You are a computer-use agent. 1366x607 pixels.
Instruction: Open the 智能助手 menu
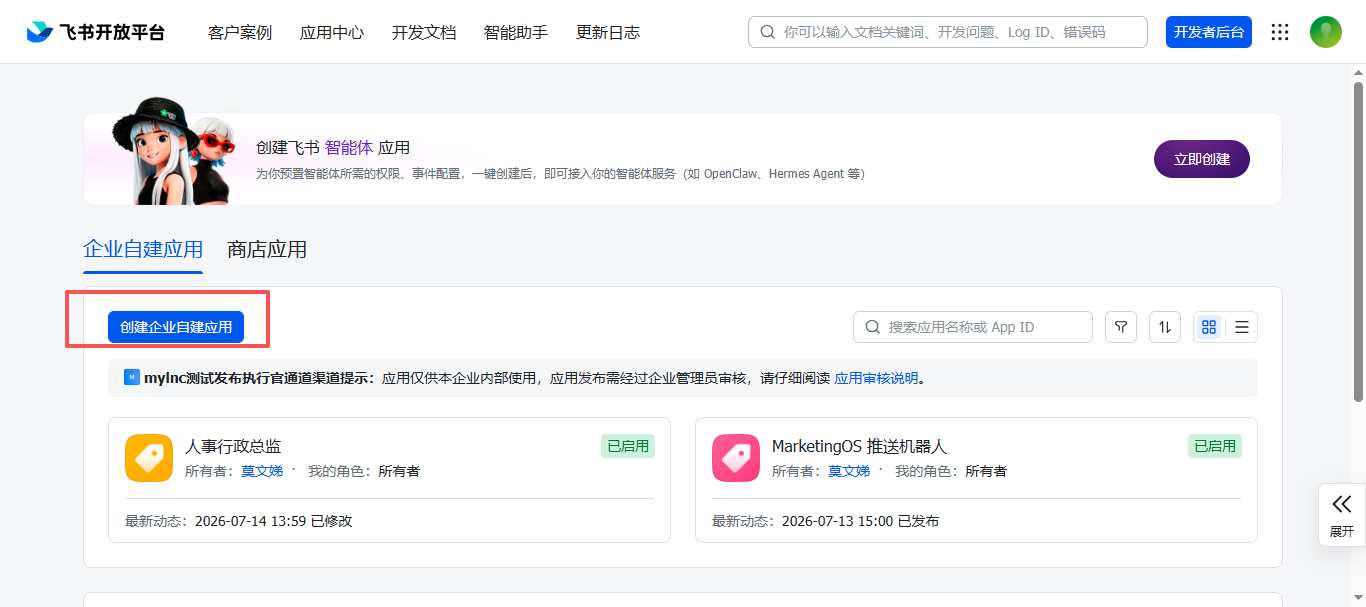point(516,32)
